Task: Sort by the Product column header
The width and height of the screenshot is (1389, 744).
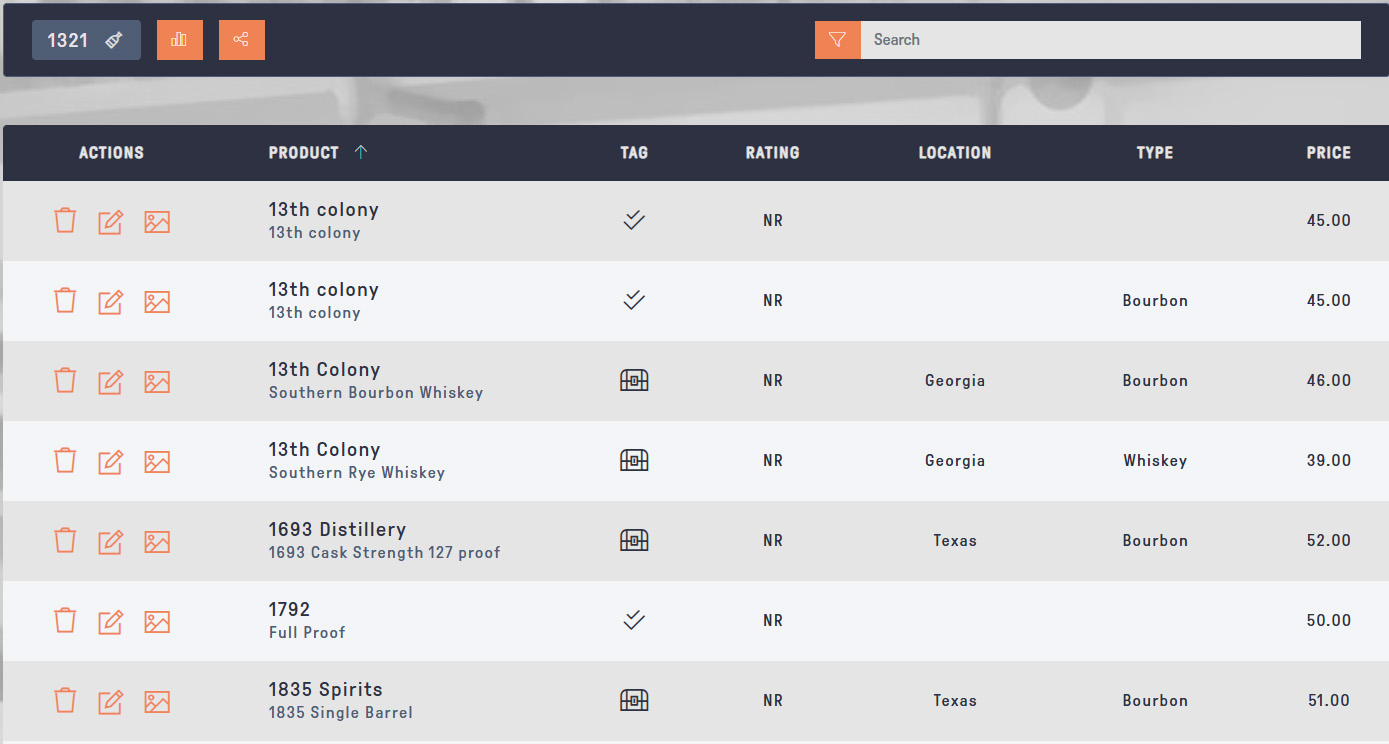Action: point(304,153)
